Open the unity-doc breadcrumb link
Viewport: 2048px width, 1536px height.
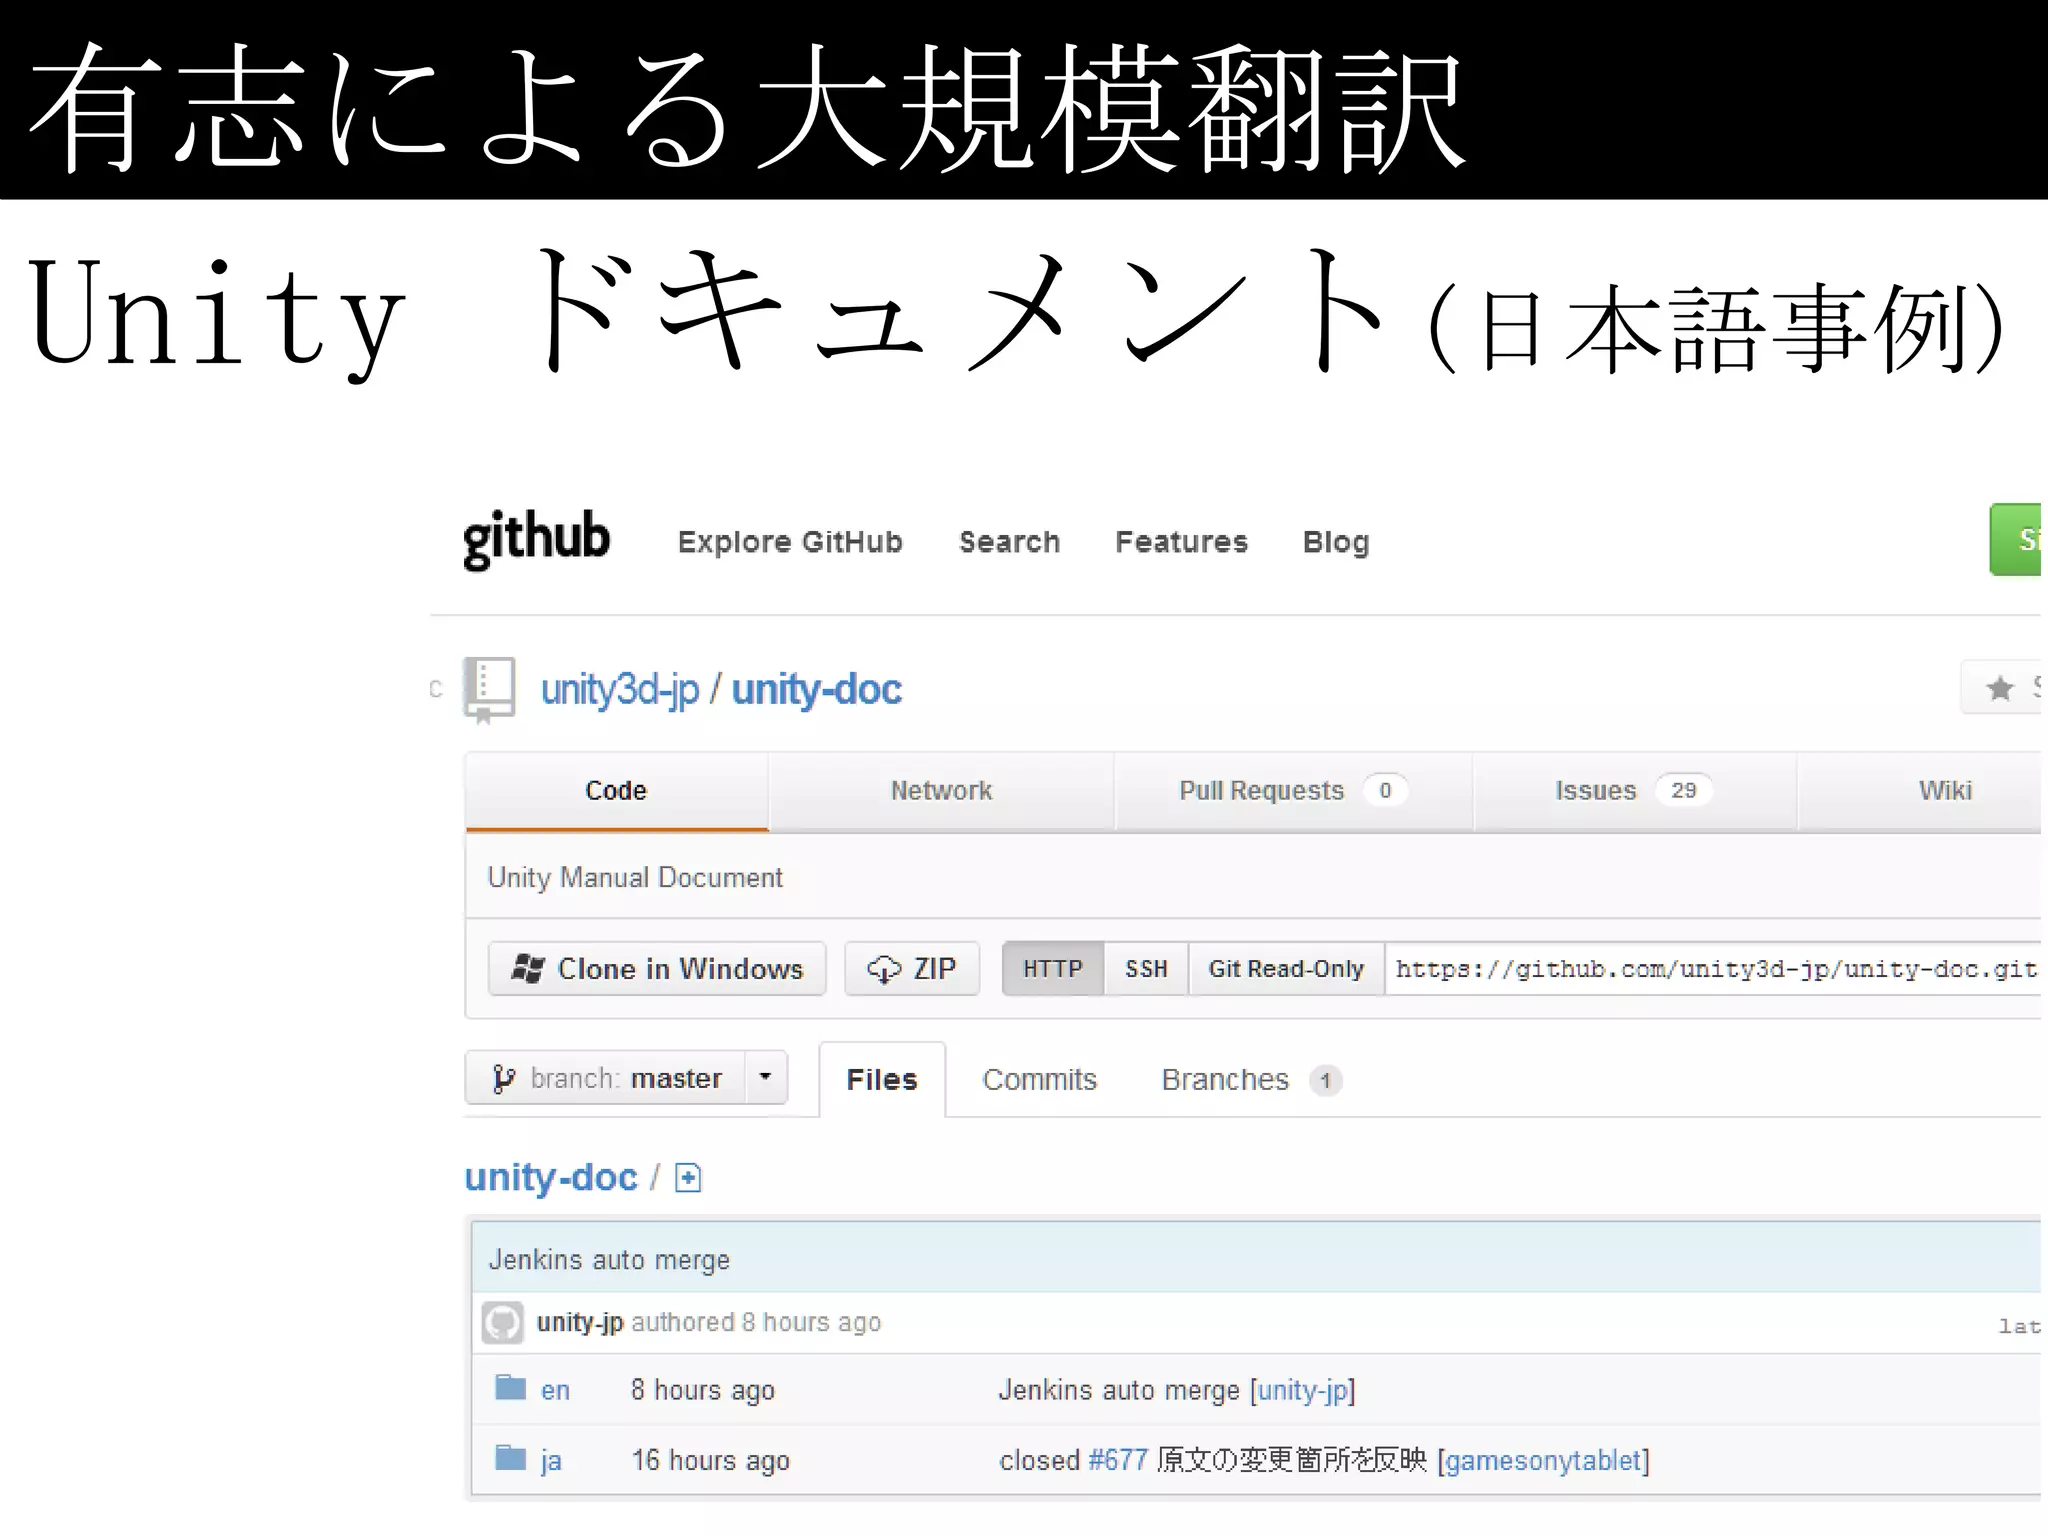pos(551,1178)
